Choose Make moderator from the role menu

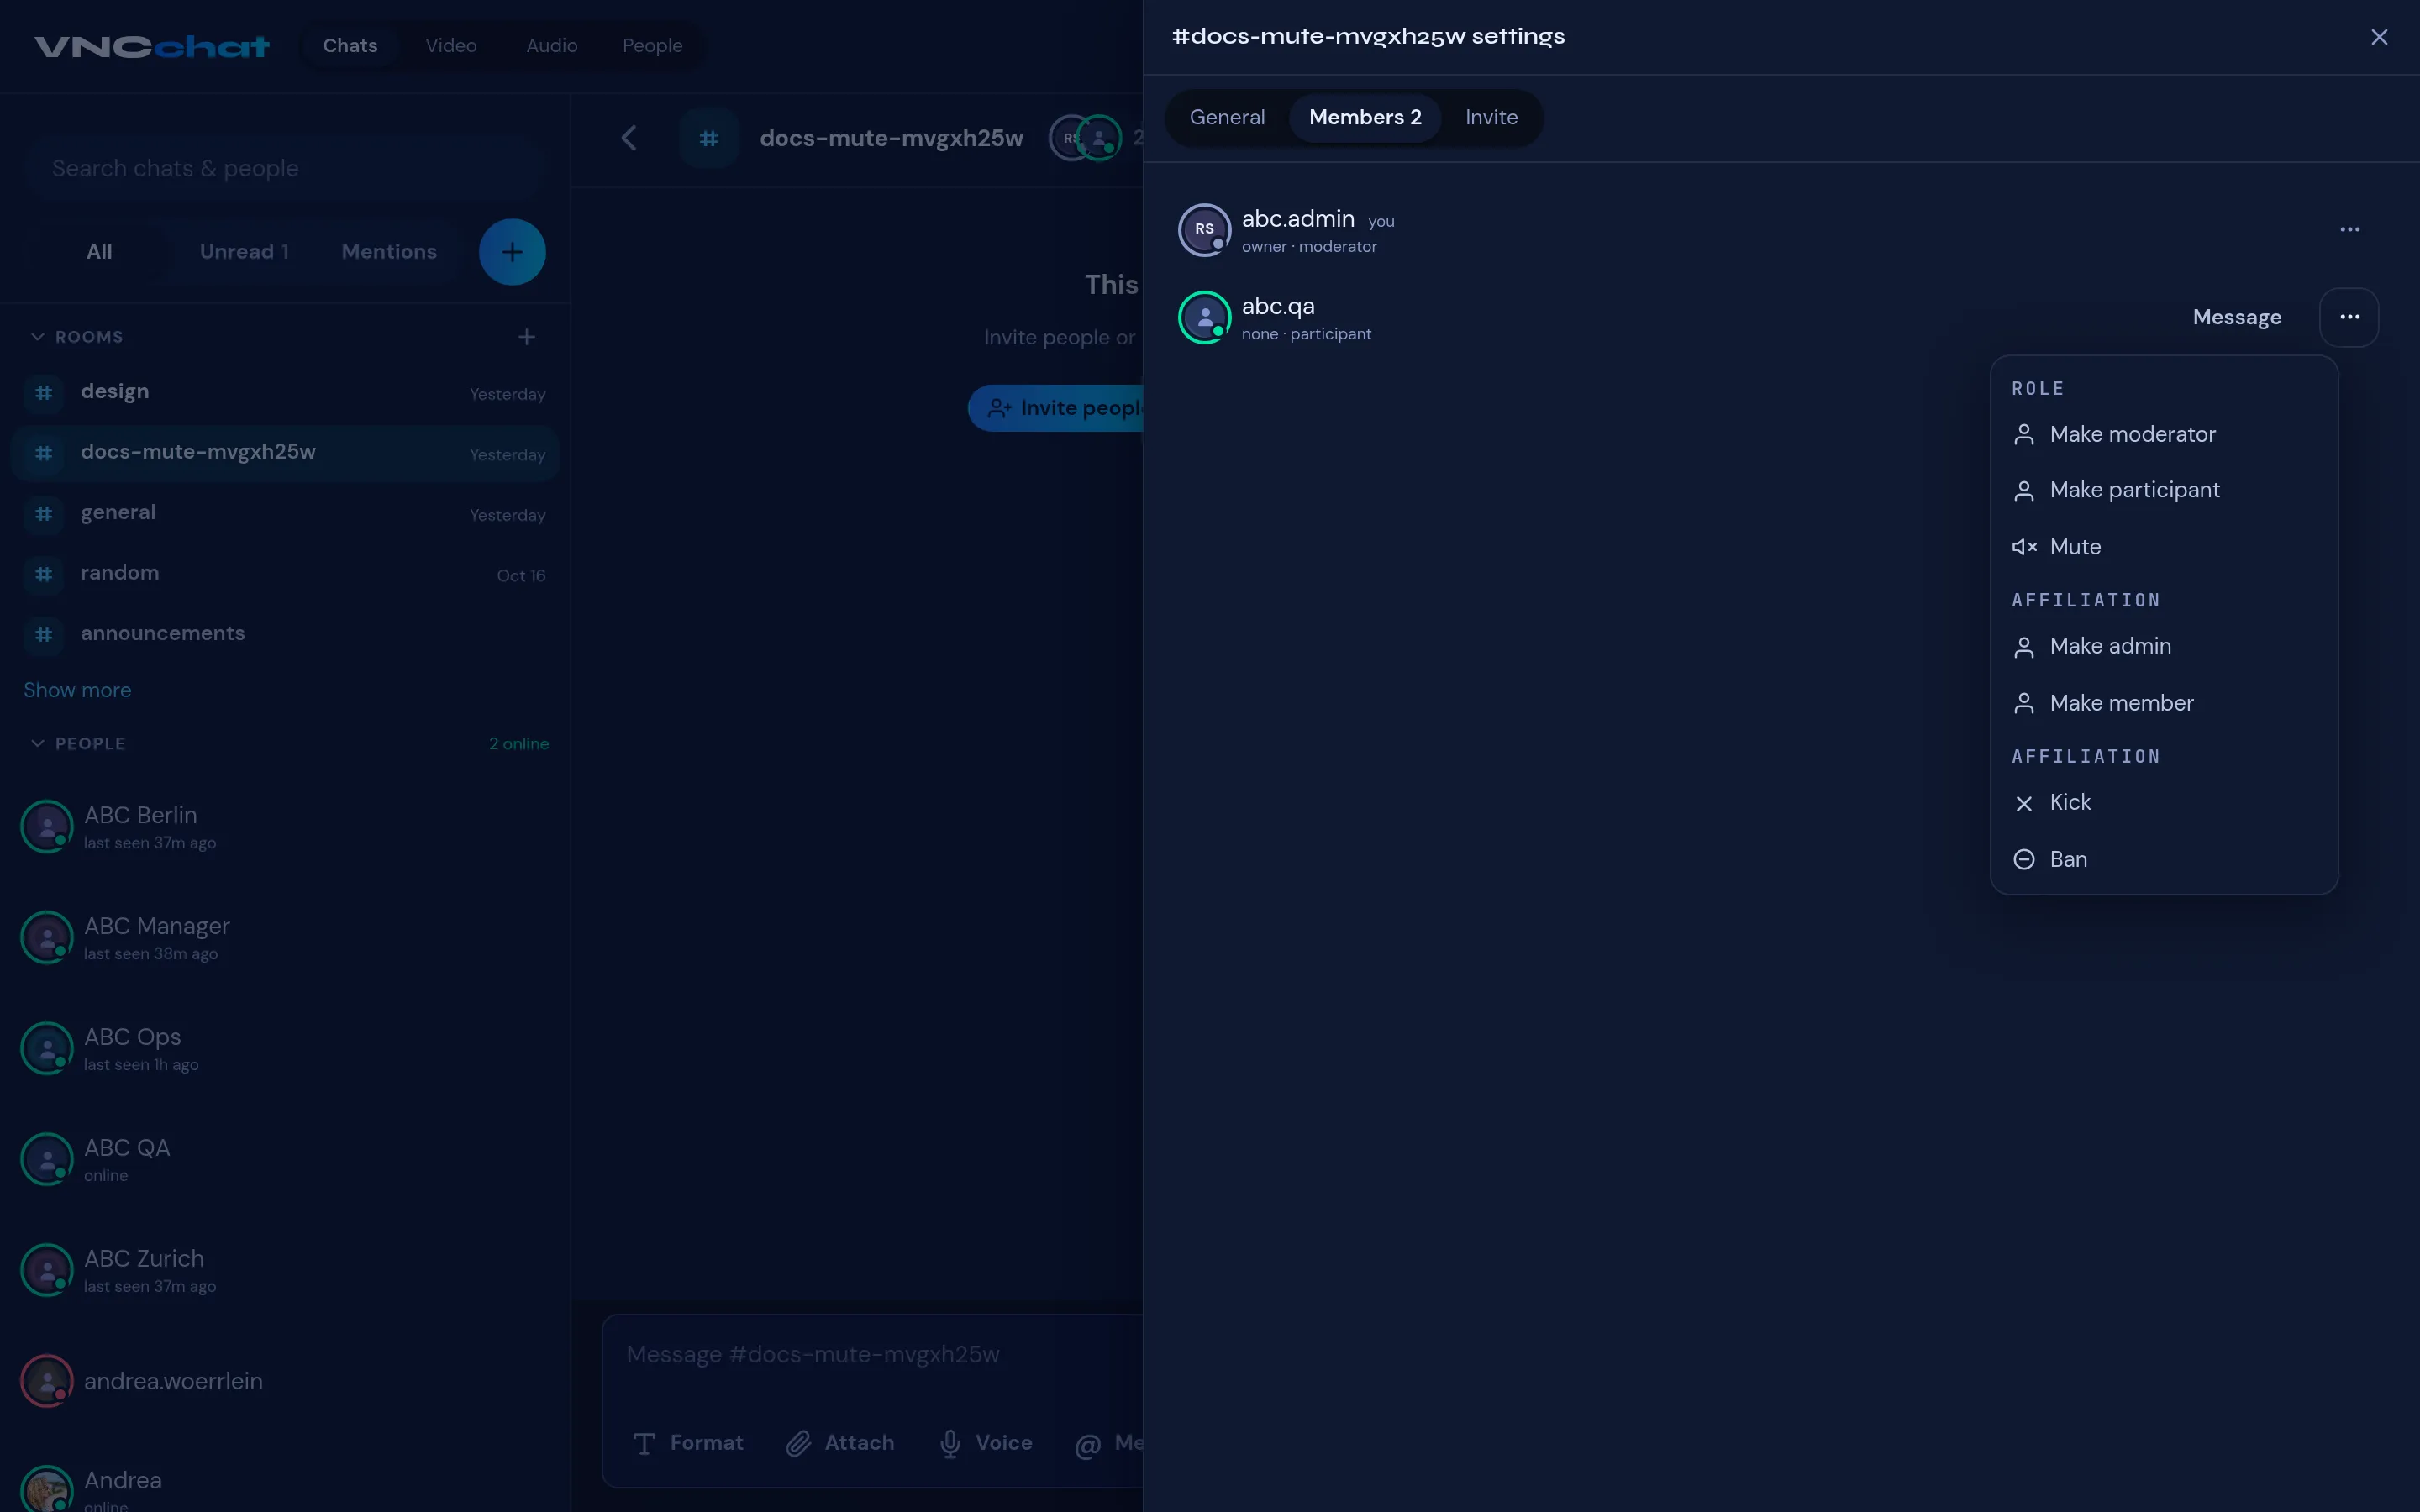pos(2164,434)
